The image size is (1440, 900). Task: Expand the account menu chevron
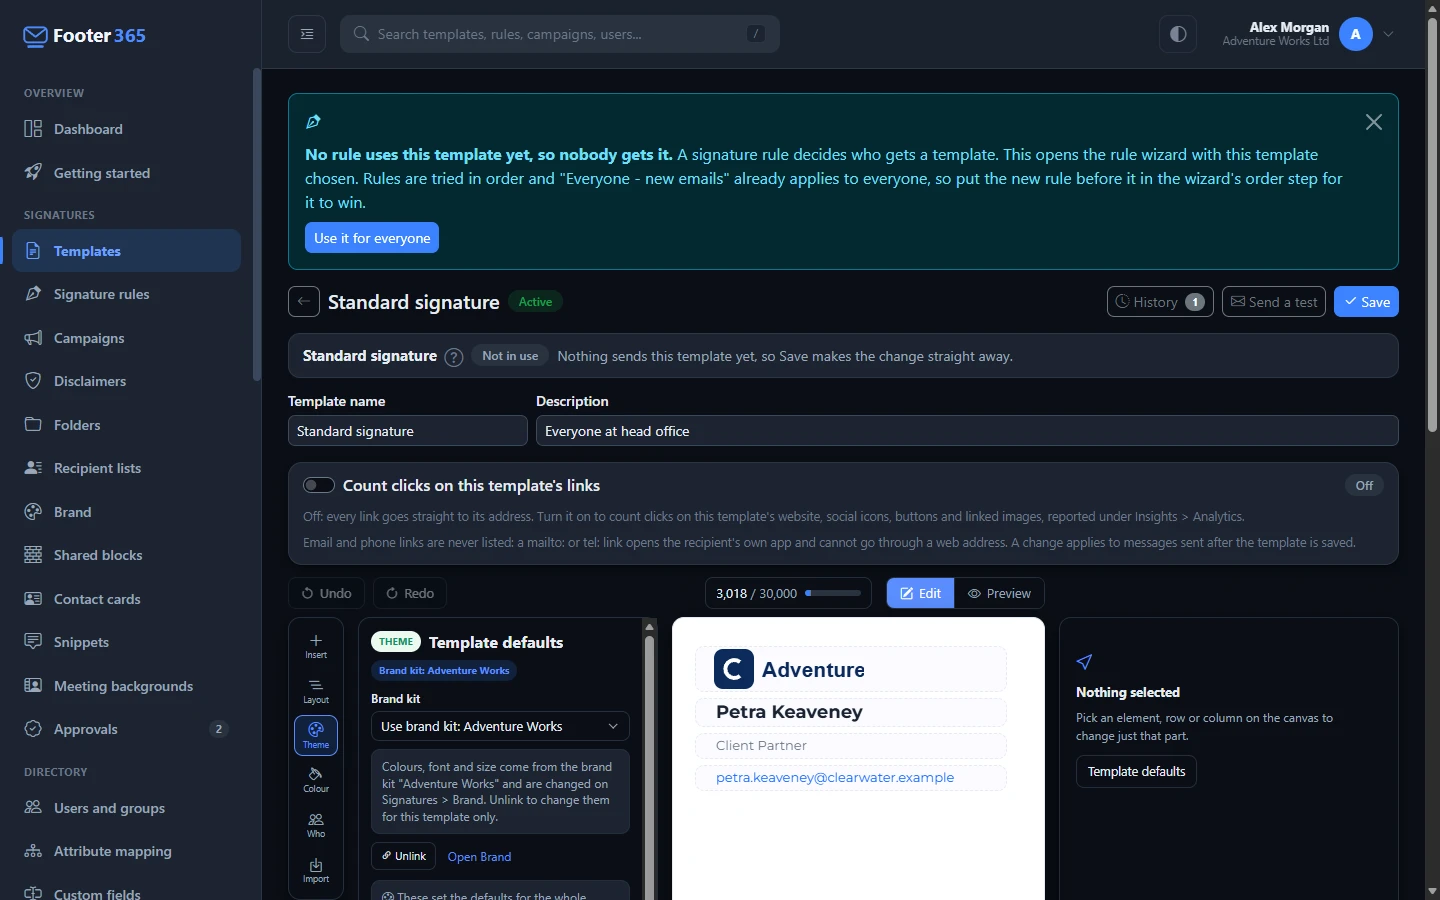point(1389,34)
